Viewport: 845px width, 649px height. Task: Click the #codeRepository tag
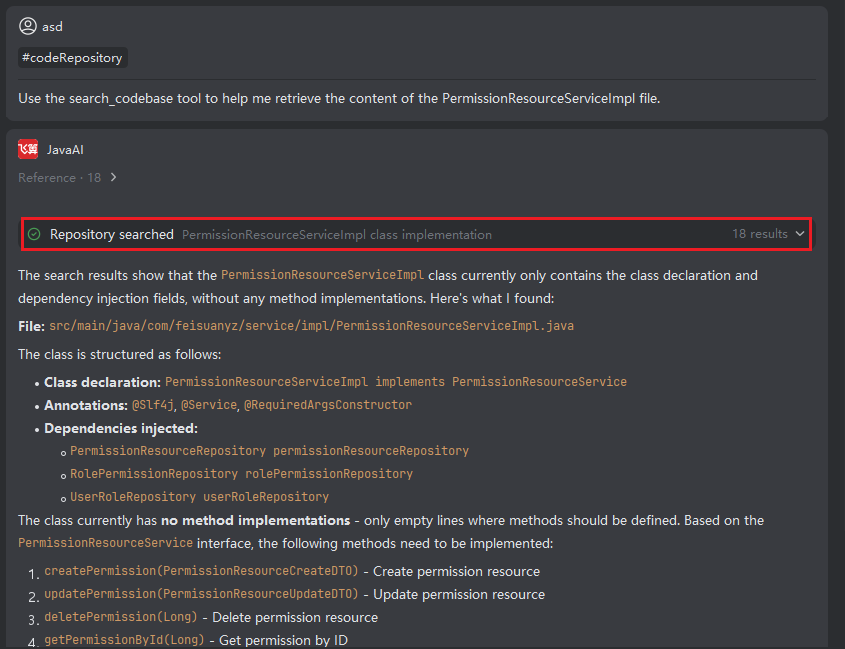click(x=72, y=58)
